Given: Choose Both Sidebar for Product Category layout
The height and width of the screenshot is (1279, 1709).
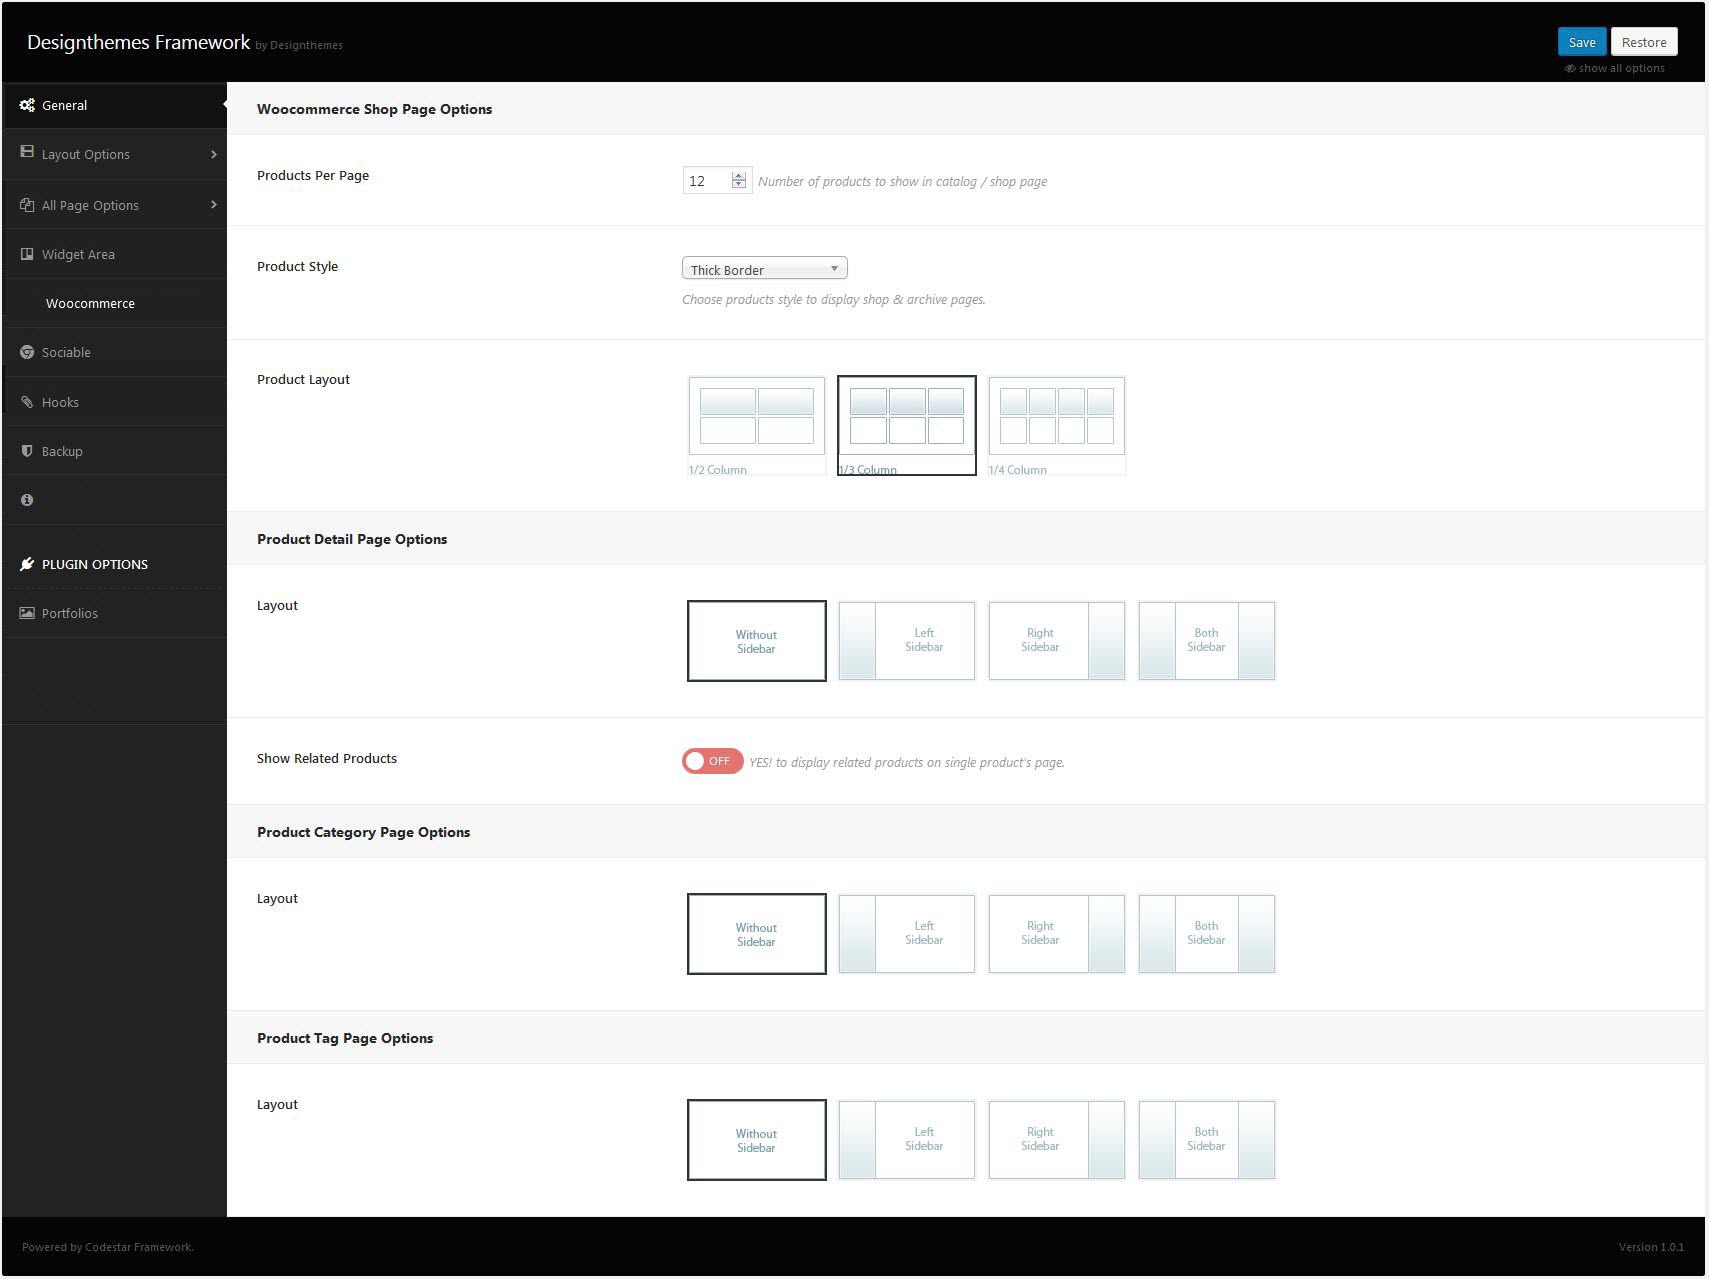Looking at the screenshot, I should click(1207, 934).
